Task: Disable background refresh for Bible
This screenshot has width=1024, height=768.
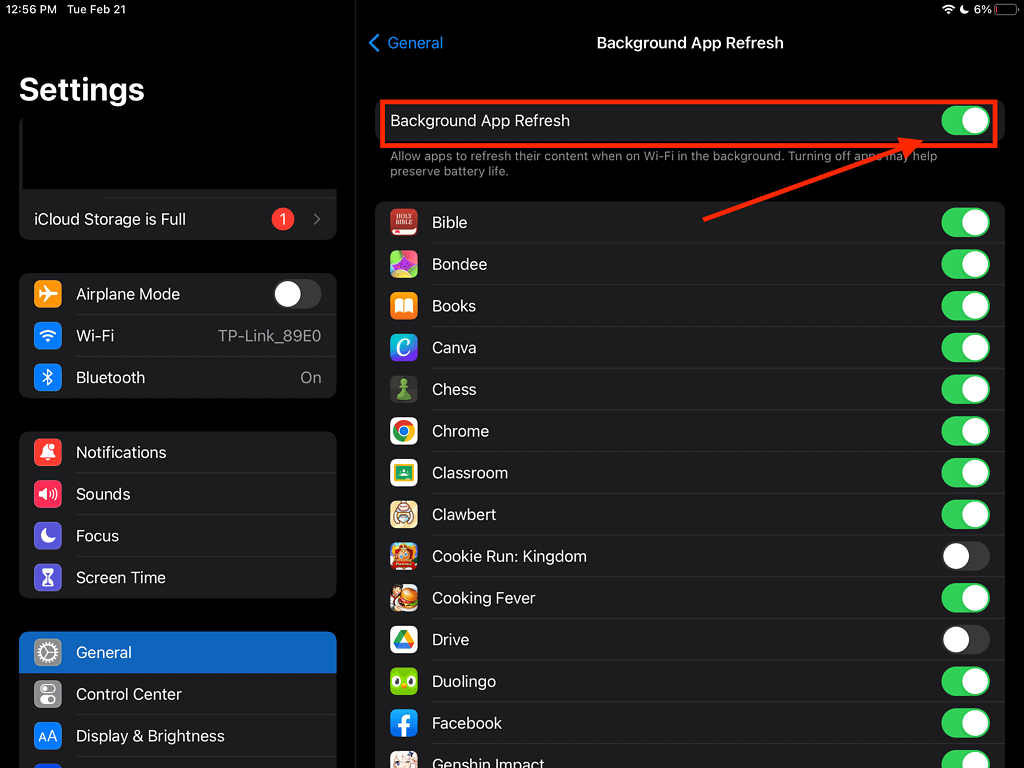Action: (965, 223)
